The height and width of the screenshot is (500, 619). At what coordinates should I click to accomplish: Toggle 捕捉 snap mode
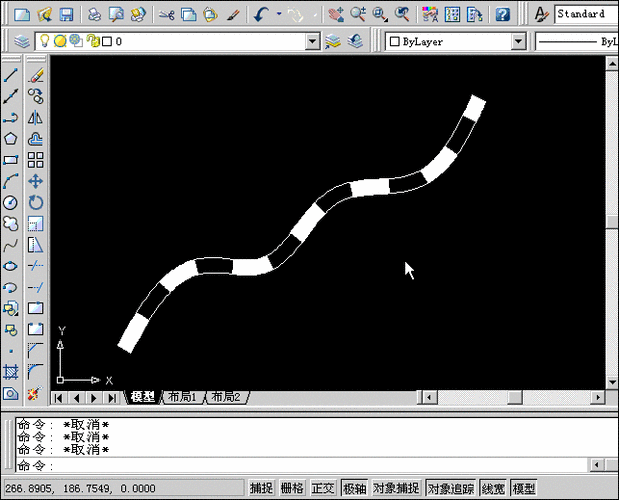(261, 488)
